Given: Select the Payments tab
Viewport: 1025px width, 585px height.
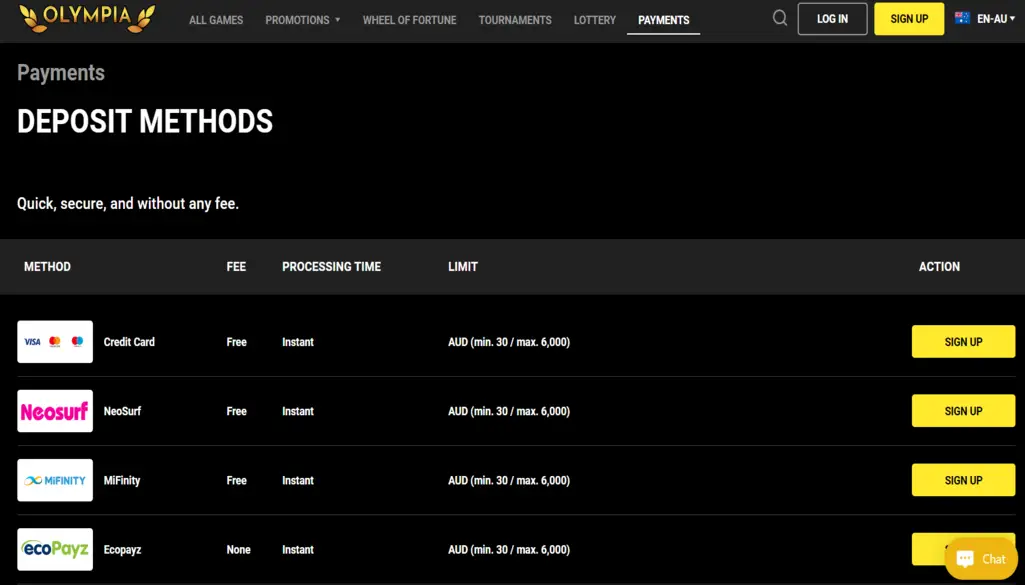Looking at the screenshot, I should coord(664,20).
